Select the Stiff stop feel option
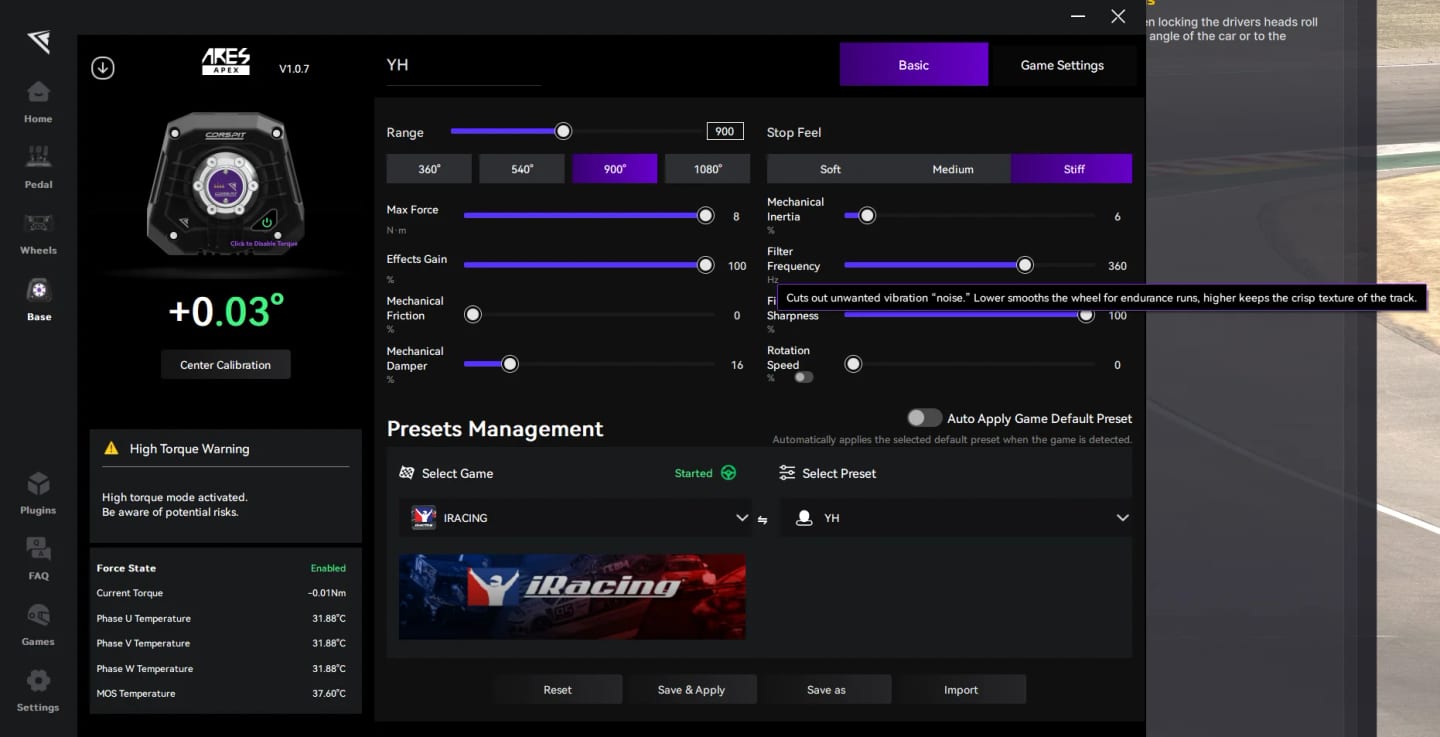This screenshot has height=737, width=1440. pos(1072,169)
